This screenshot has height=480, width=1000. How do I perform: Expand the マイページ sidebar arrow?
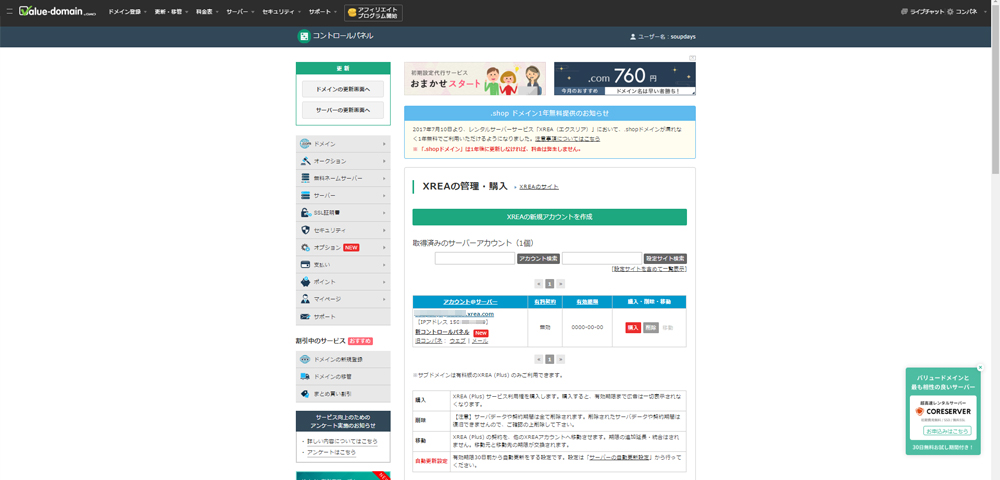[385, 299]
